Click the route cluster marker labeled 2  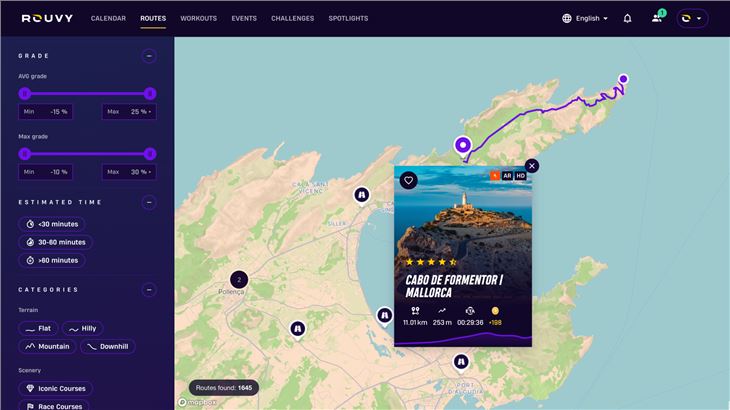click(x=239, y=279)
